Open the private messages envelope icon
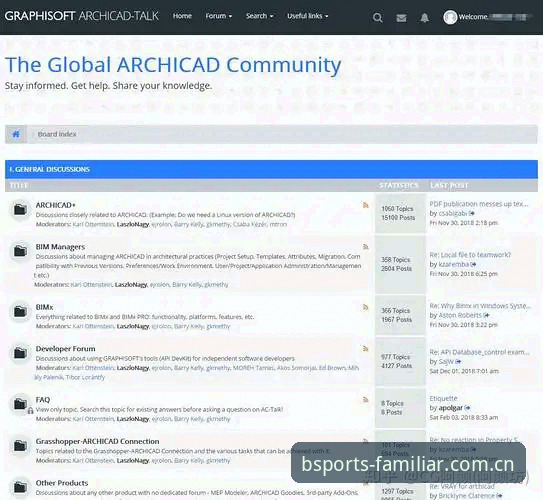Viewport: 543px width, 500px height. click(x=401, y=18)
